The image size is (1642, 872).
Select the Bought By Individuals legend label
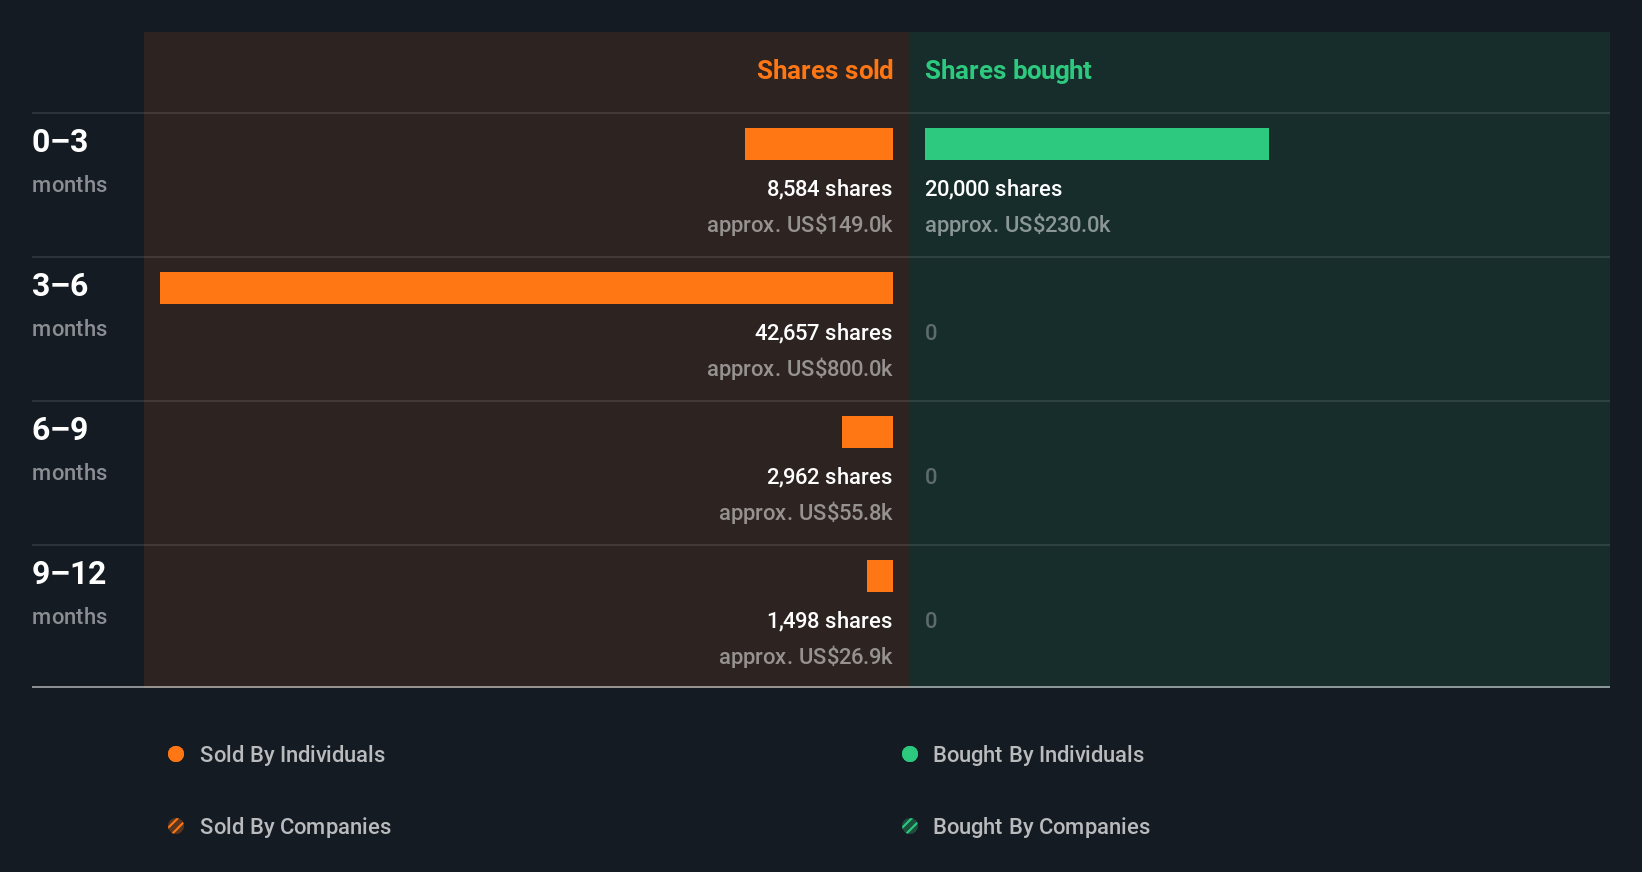click(x=1038, y=754)
